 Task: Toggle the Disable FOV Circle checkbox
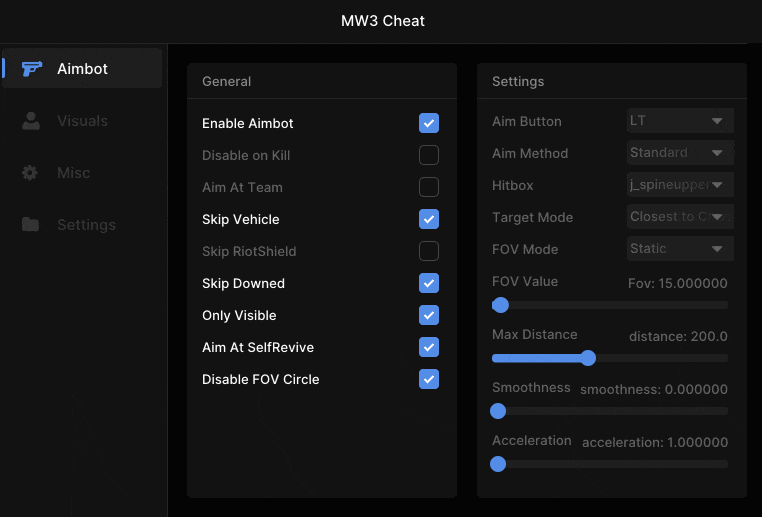point(429,379)
